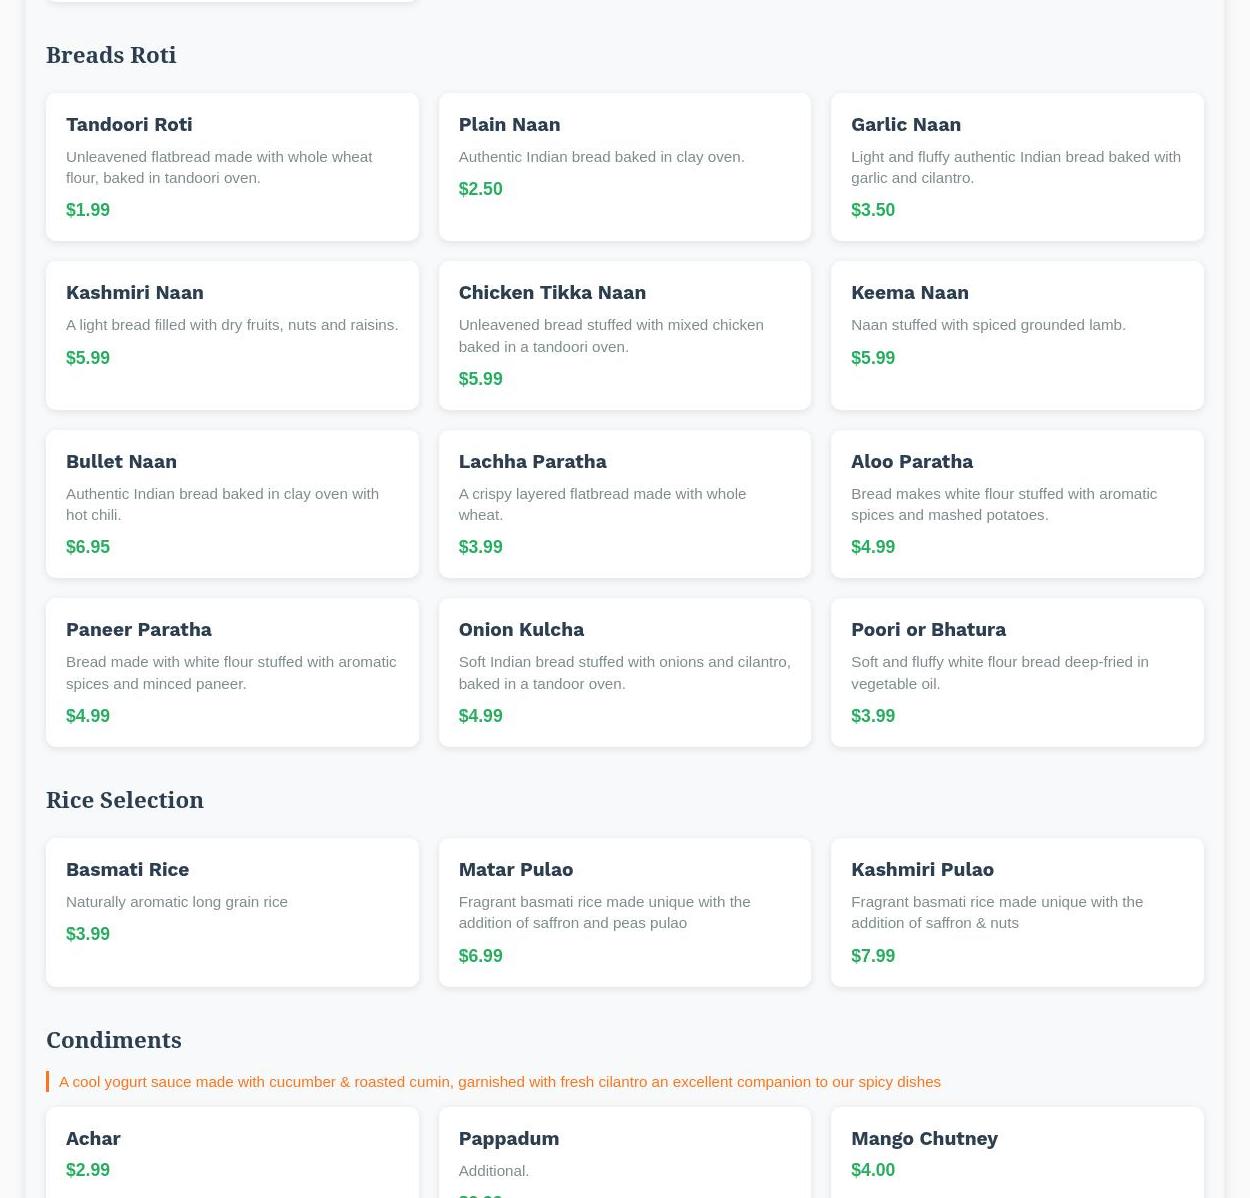Click the Rice Selection section heading
The height and width of the screenshot is (1198, 1250).
pyautogui.click(x=125, y=800)
